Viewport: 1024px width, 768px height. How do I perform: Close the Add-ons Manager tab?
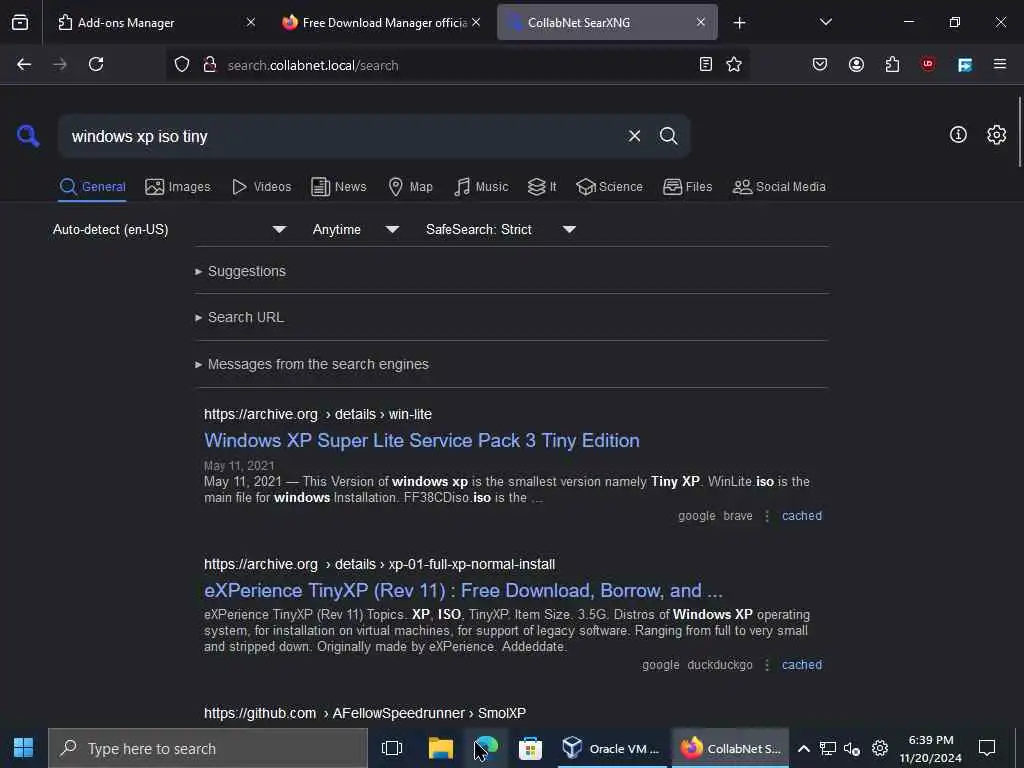[251, 22]
